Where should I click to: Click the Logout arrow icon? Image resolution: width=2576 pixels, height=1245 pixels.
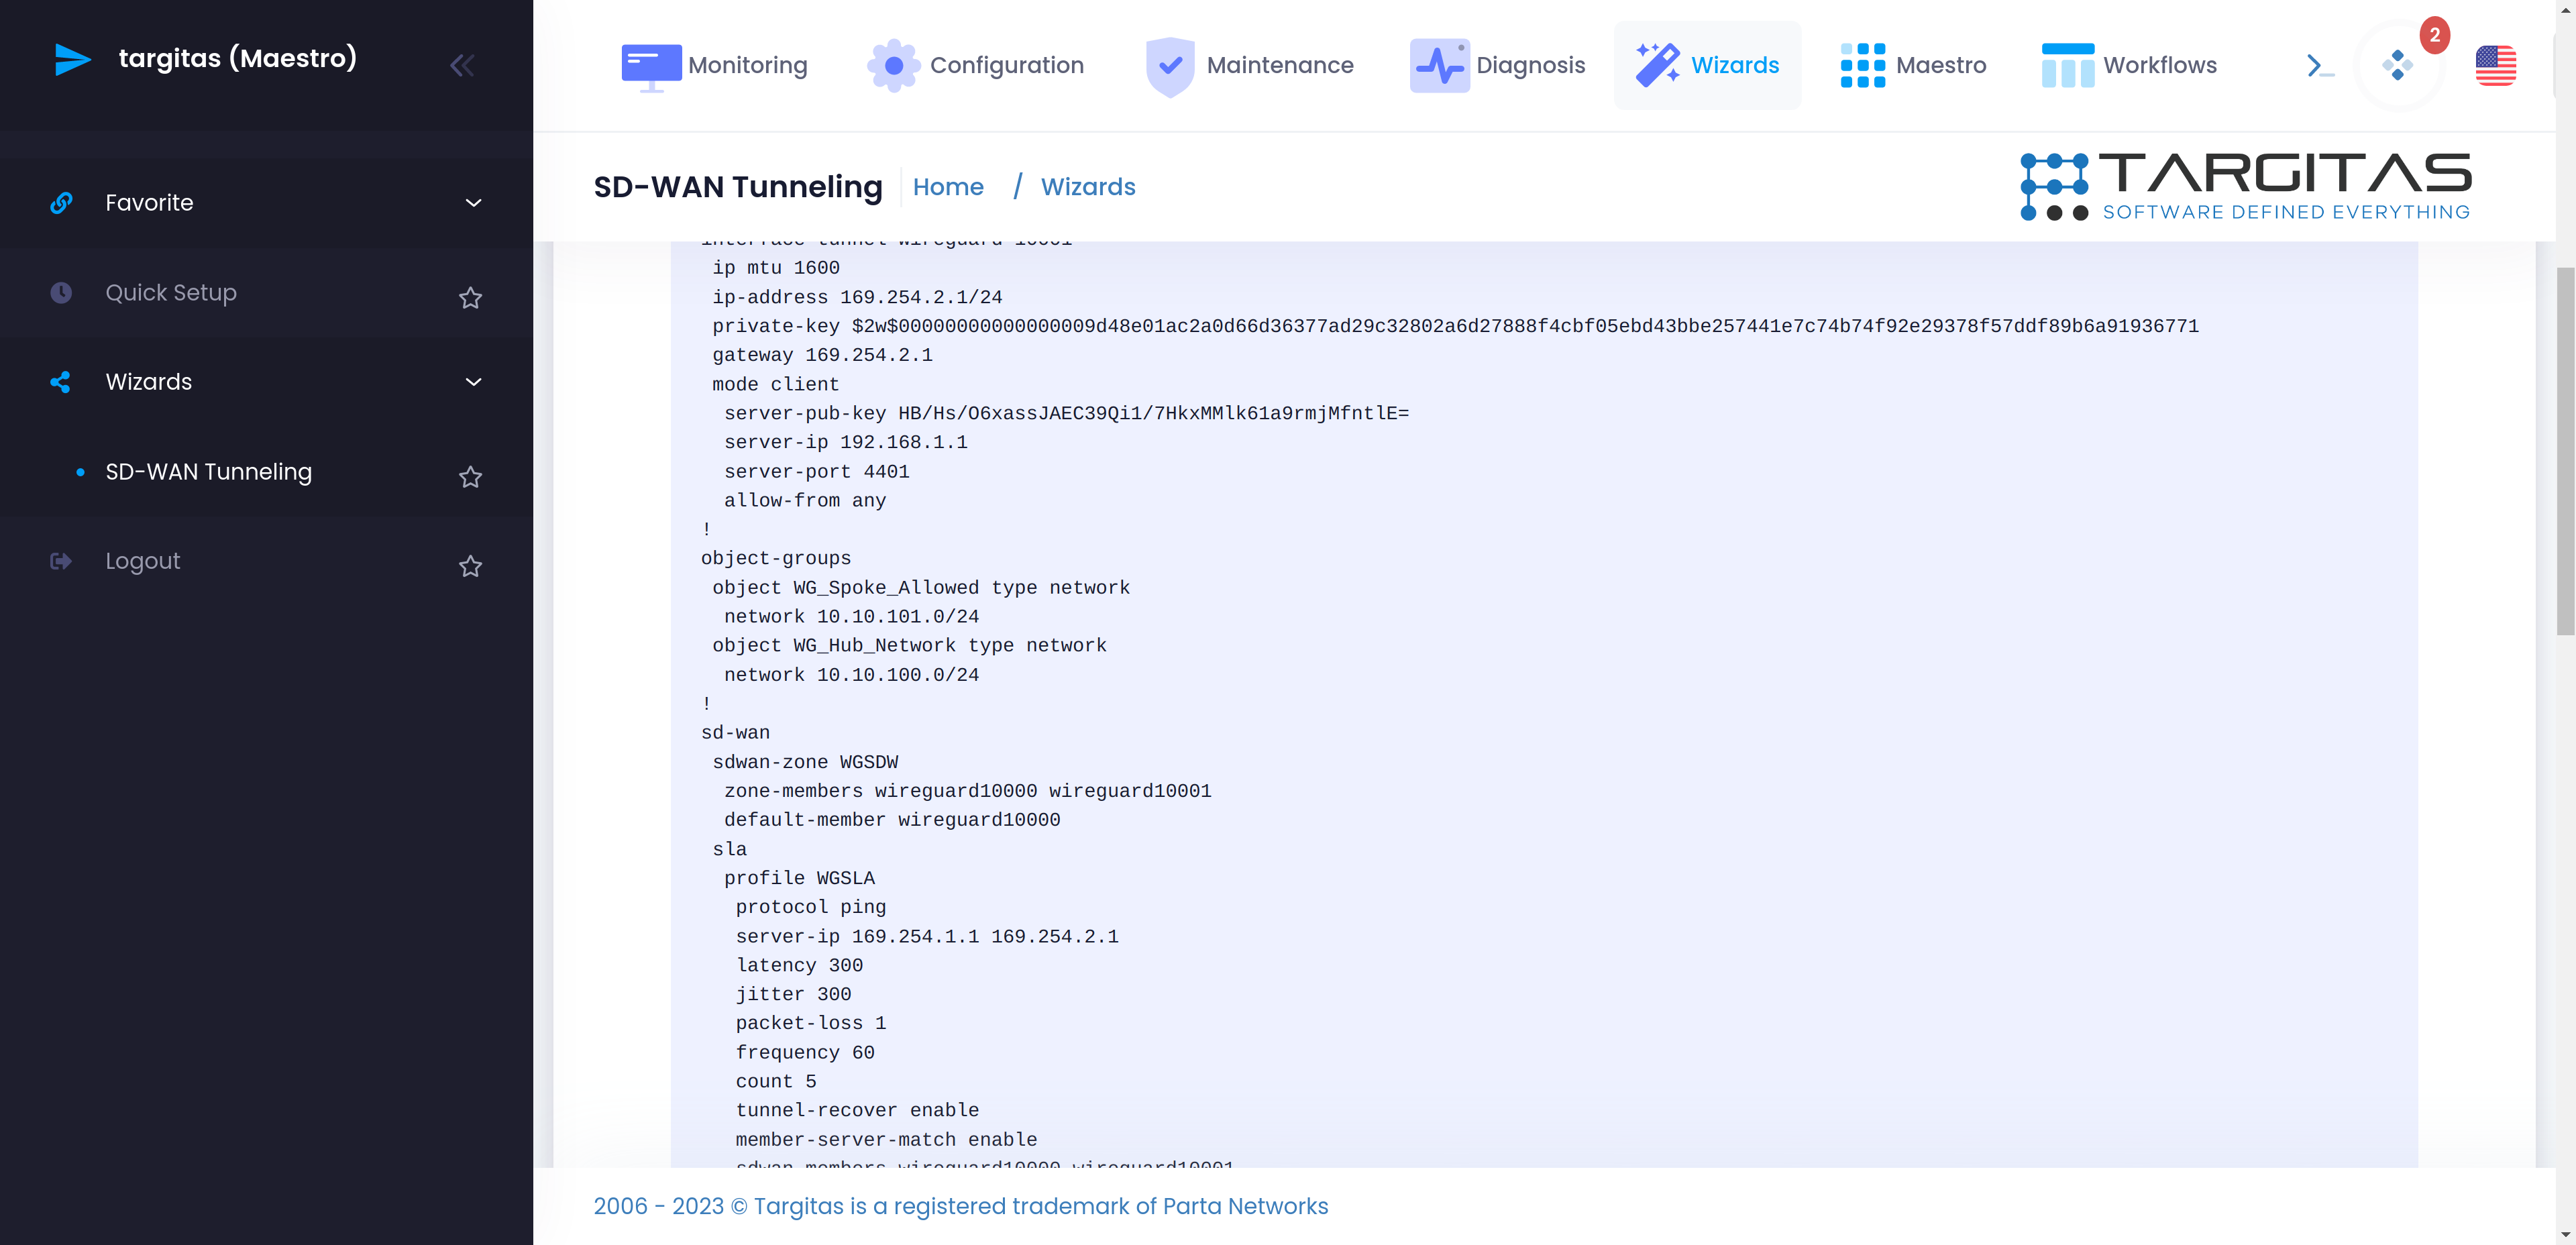[61, 561]
